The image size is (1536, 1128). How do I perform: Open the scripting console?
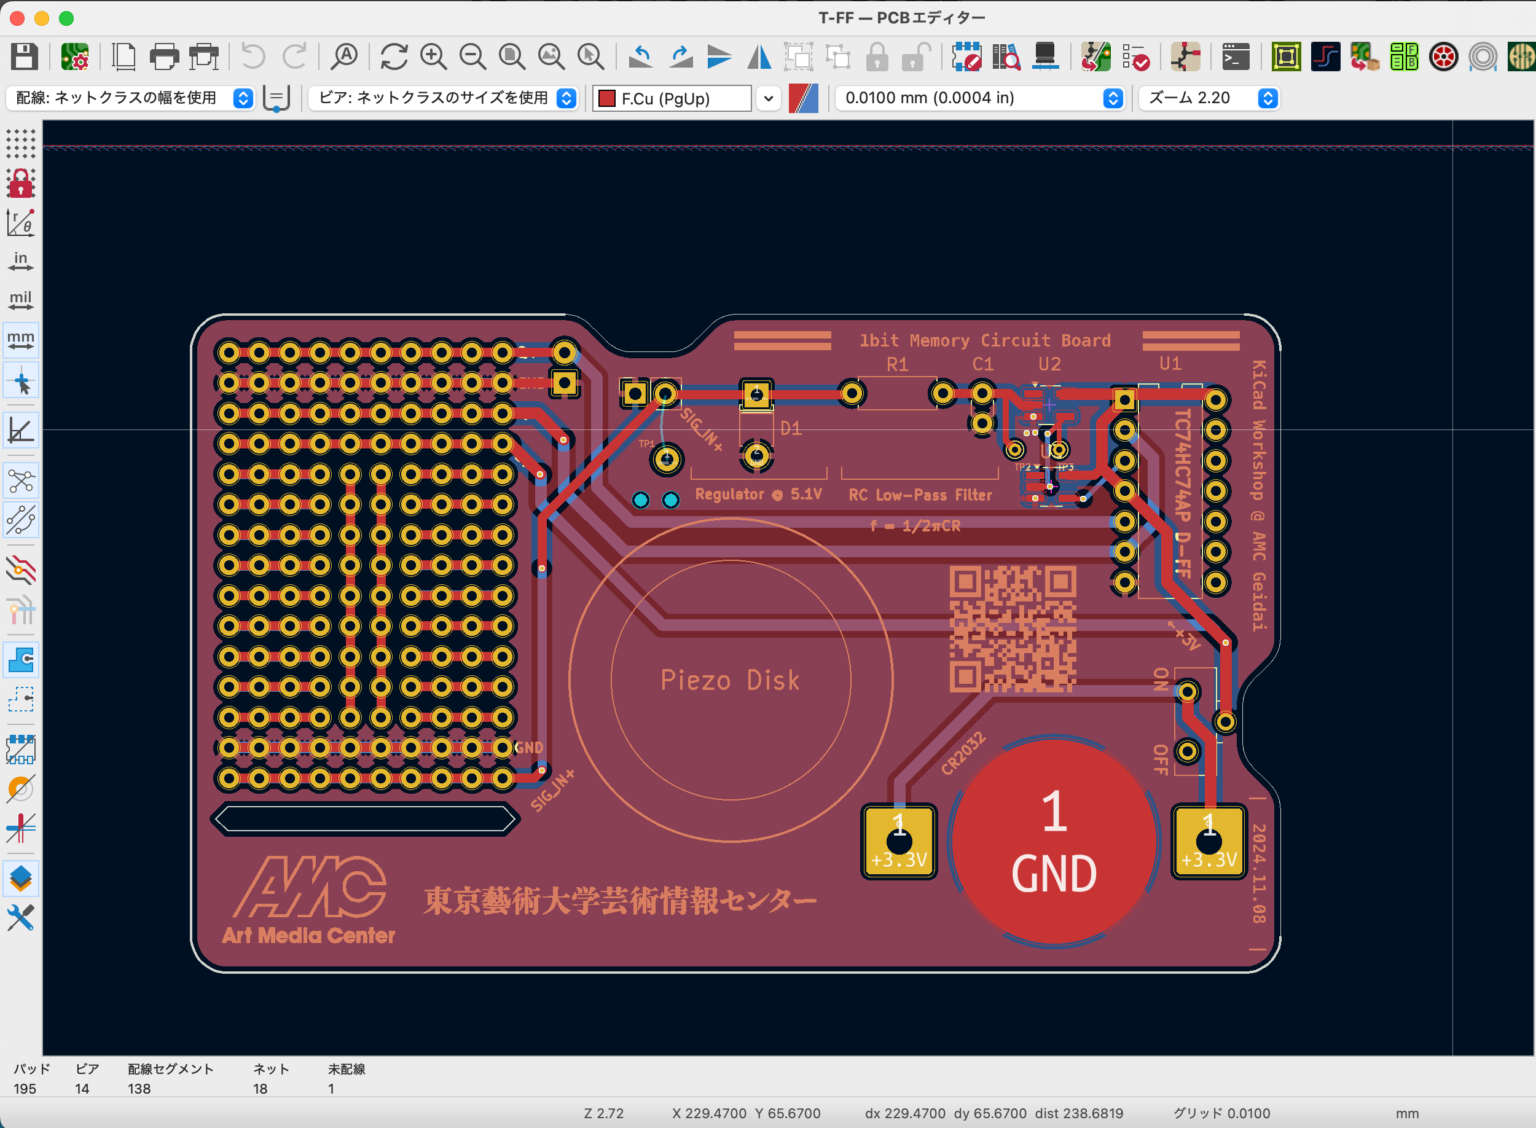point(1235,57)
